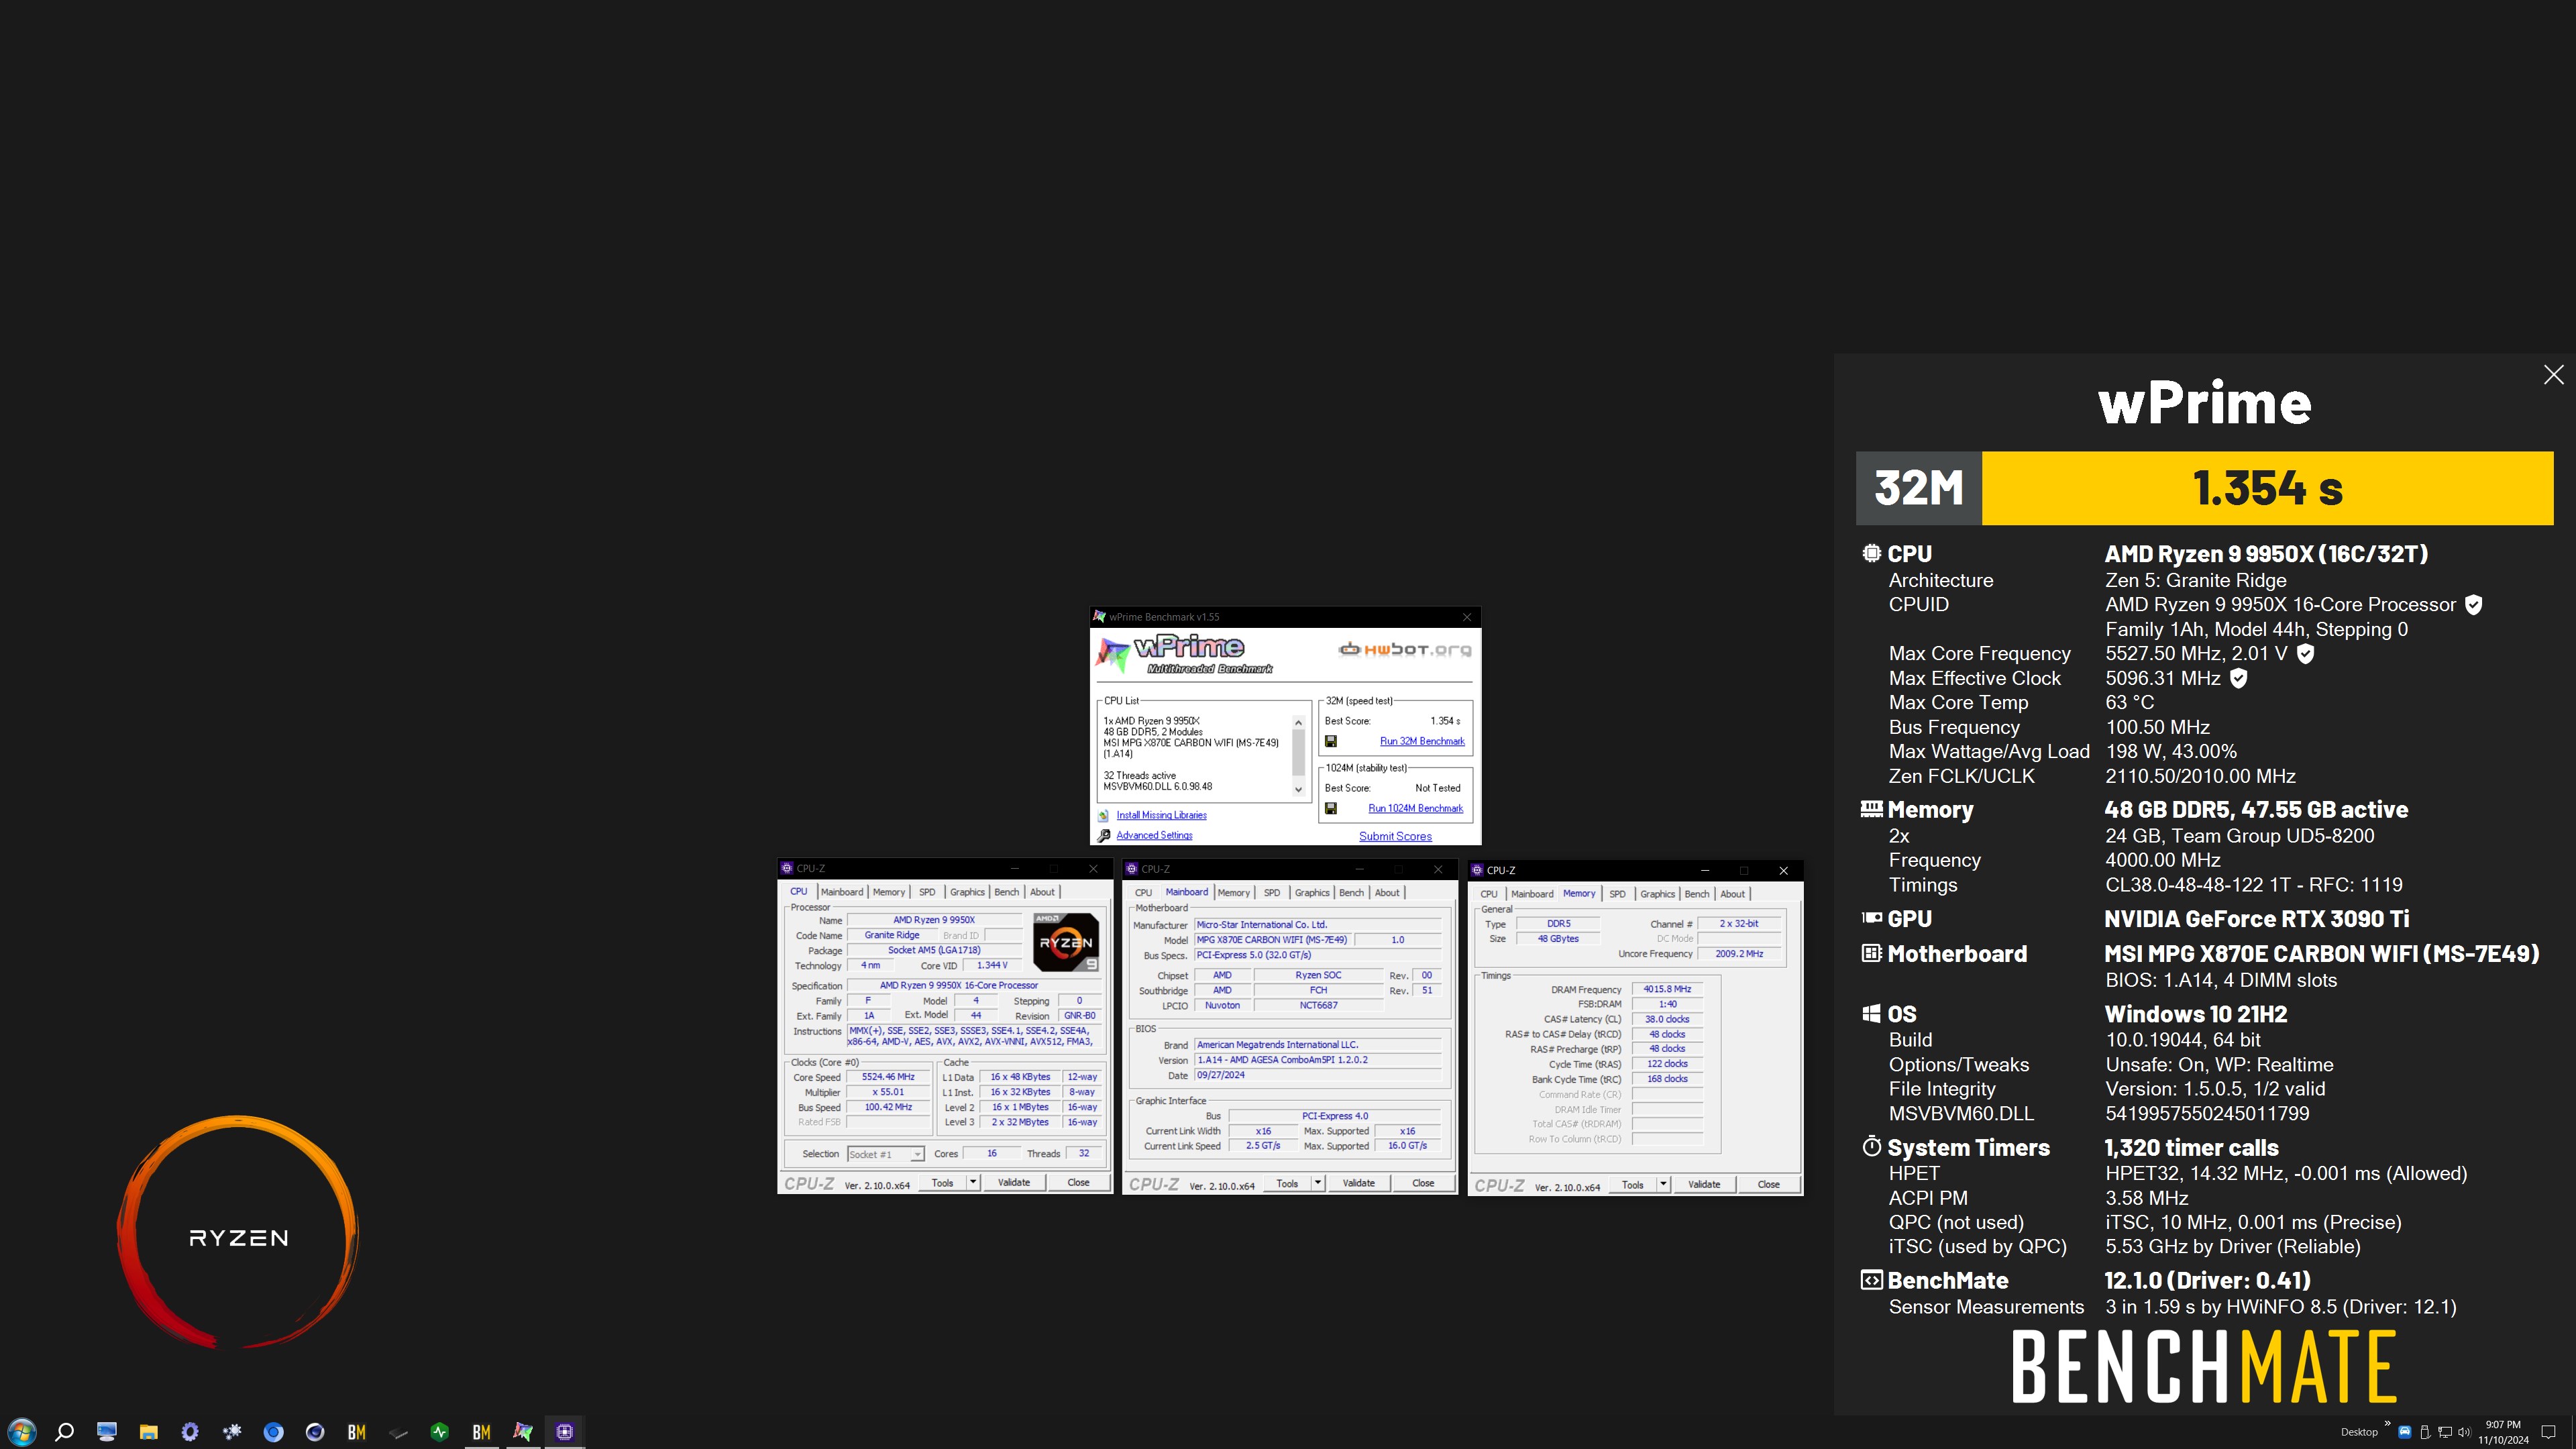Open the computer monitor taskbar icon
This screenshot has width=2576, height=1449.
tap(106, 1431)
